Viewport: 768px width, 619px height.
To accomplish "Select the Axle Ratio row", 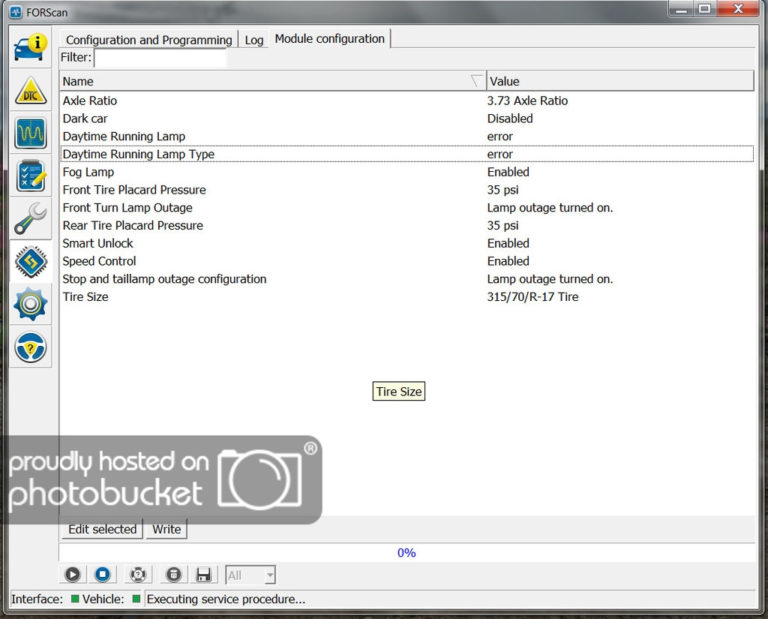I will point(407,100).
